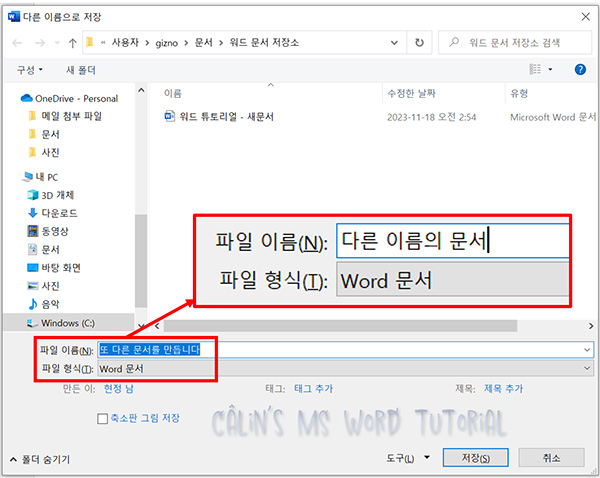Refresh the folder view
Image resolution: width=600 pixels, height=478 pixels.
tap(419, 42)
